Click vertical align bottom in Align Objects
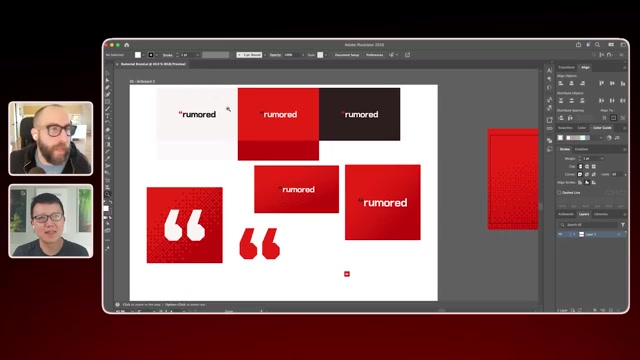 [x=623, y=83]
